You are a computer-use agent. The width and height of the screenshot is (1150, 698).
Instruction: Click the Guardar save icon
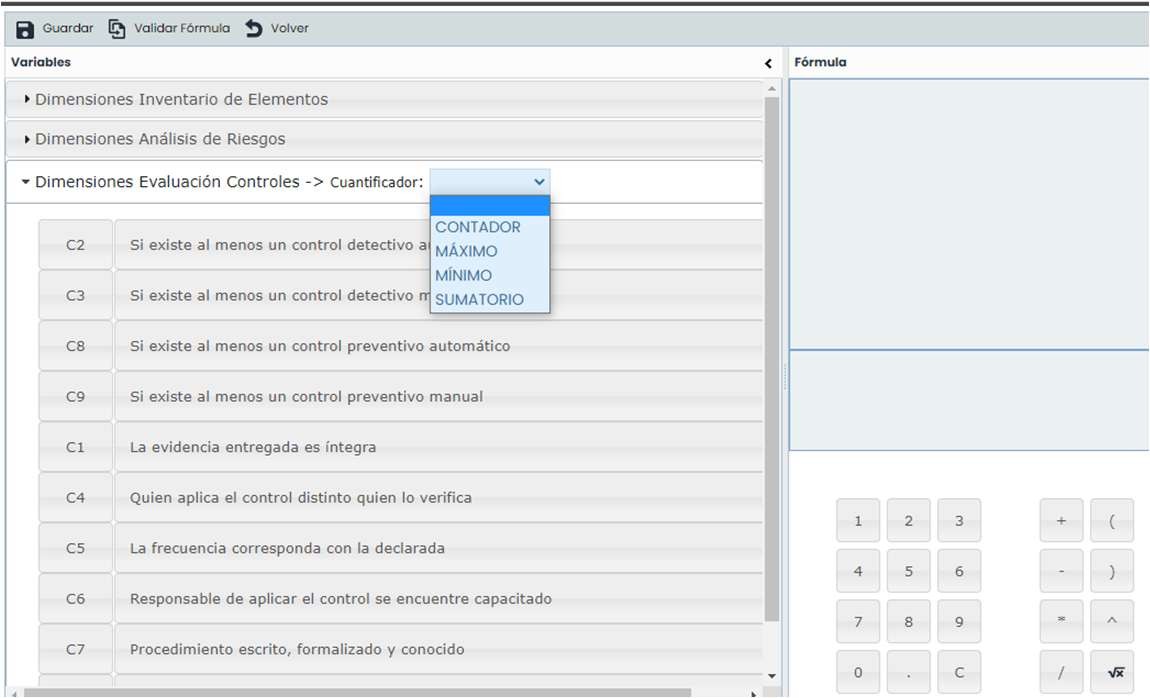pos(25,29)
